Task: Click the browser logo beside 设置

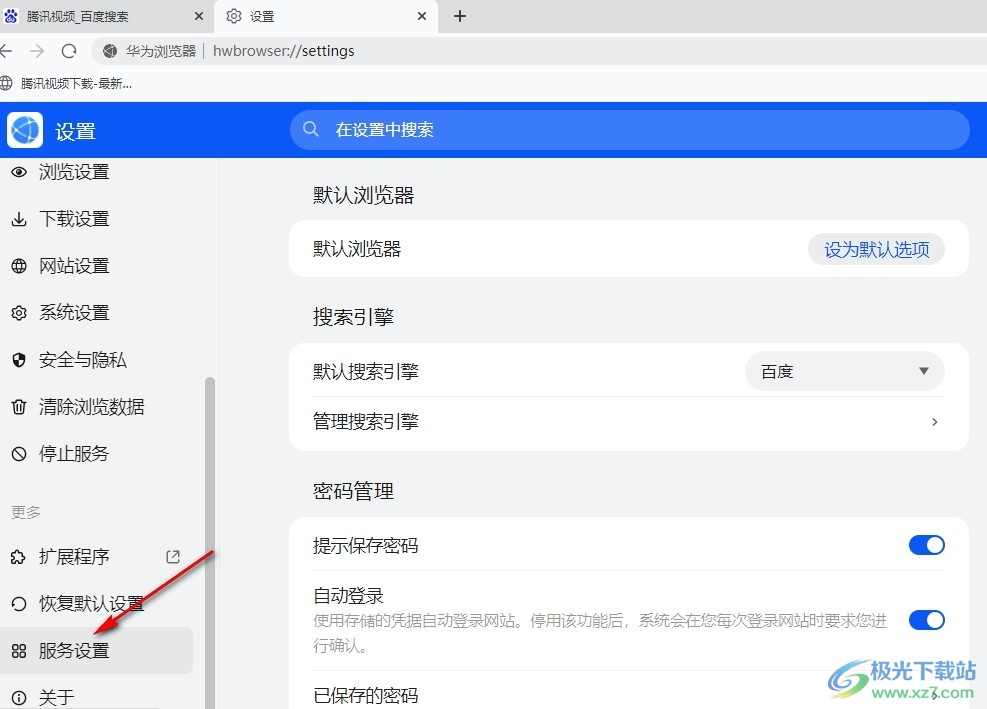Action: [25, 130]
